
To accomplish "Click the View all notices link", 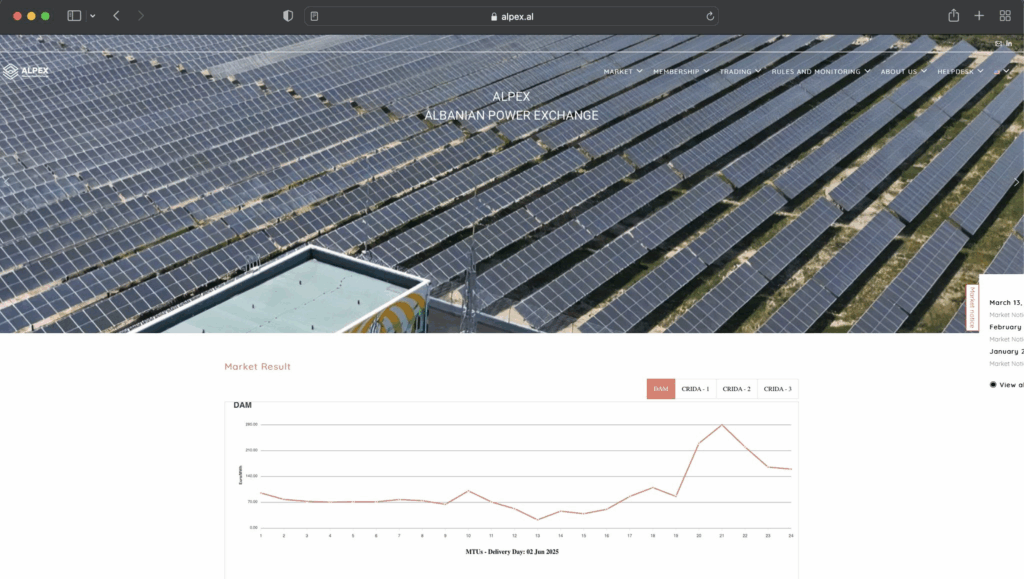I will tap(1007, 385).
